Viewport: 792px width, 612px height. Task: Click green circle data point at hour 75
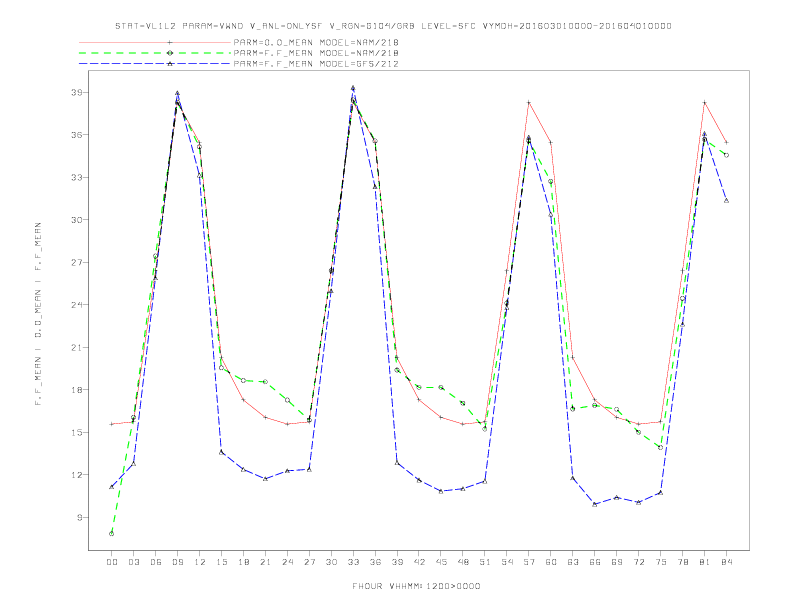(x=661, y=447)
